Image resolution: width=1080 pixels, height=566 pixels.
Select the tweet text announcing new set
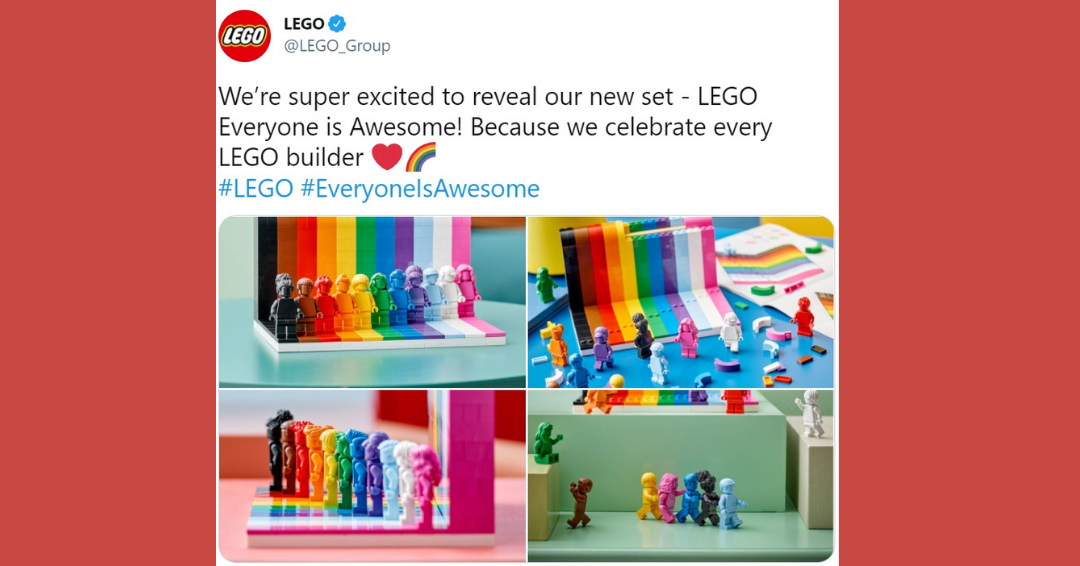[x=495, y=127]
